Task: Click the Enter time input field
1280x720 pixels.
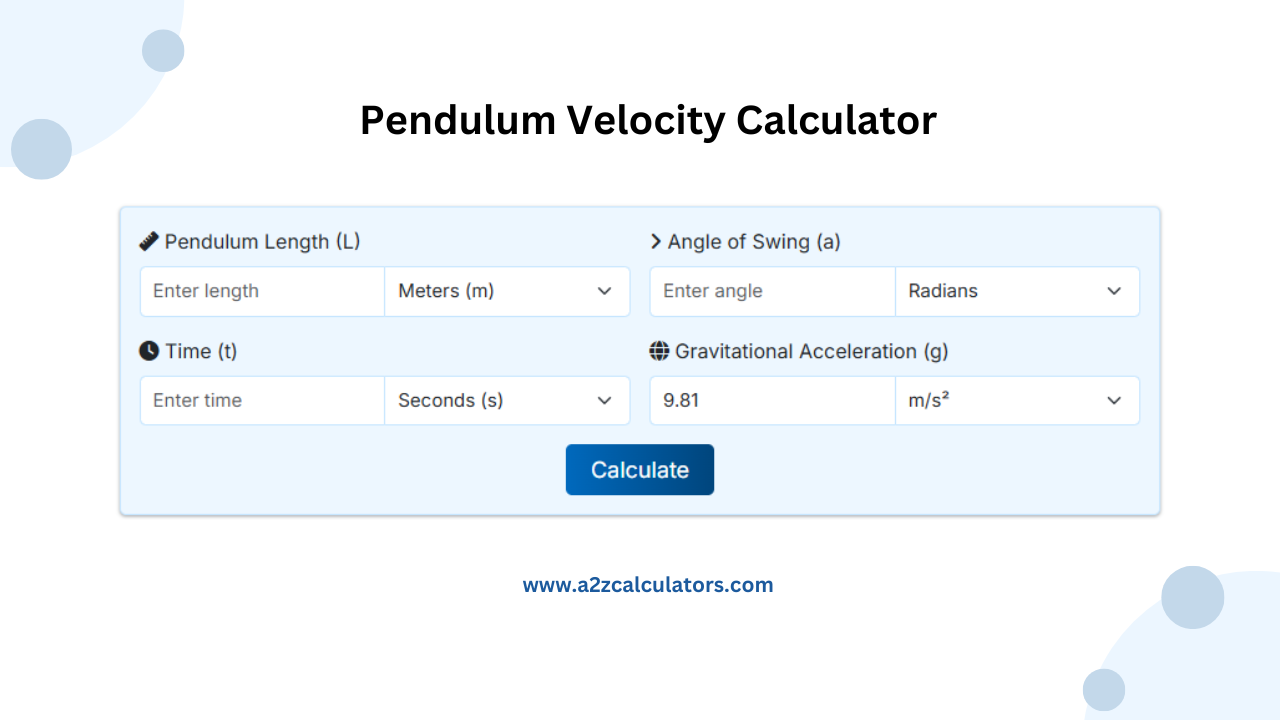Action: (262, 400)
